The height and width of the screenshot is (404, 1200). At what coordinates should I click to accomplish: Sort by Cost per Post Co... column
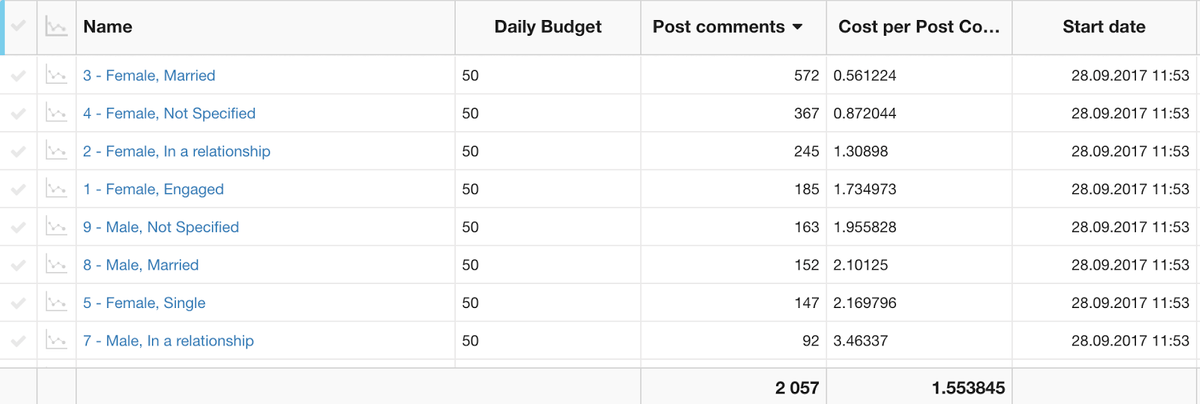point(918,28)
